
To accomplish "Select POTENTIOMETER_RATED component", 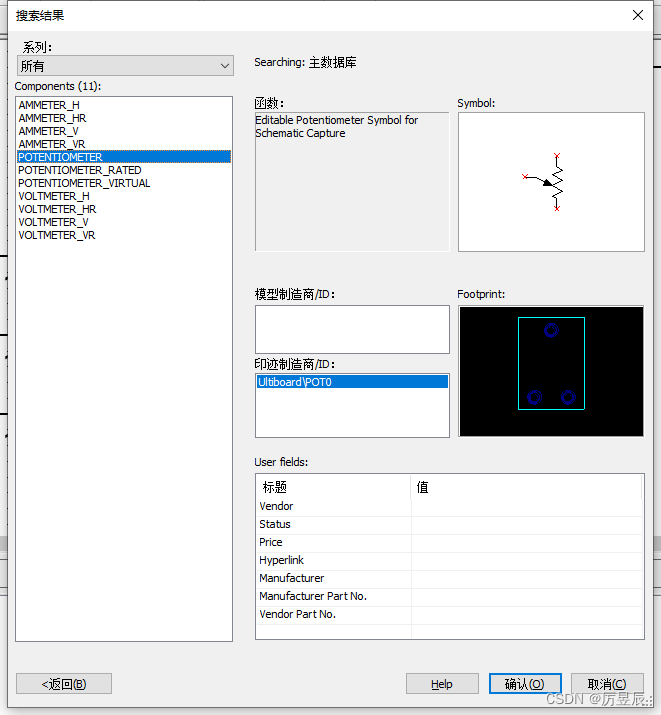I will tap(80, 170).
